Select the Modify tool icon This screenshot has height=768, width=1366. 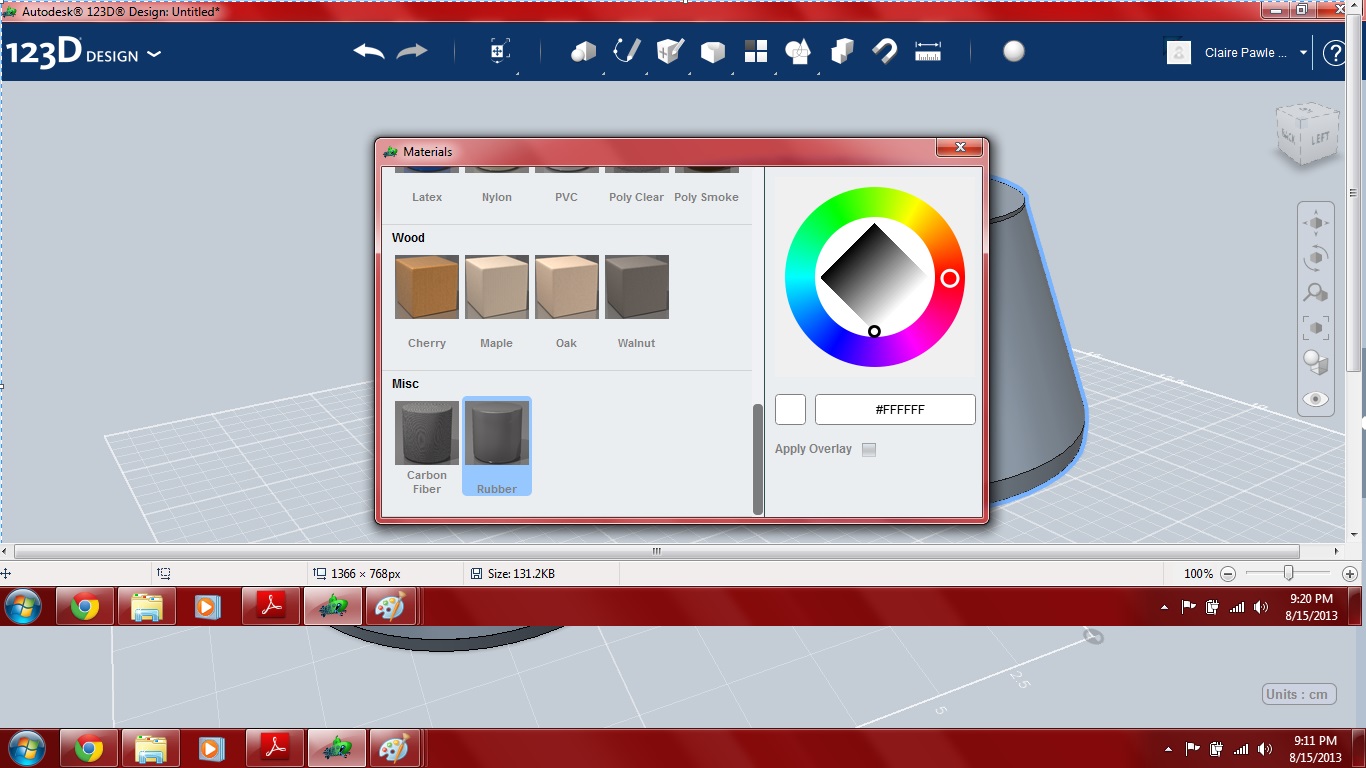pos(713,52)
